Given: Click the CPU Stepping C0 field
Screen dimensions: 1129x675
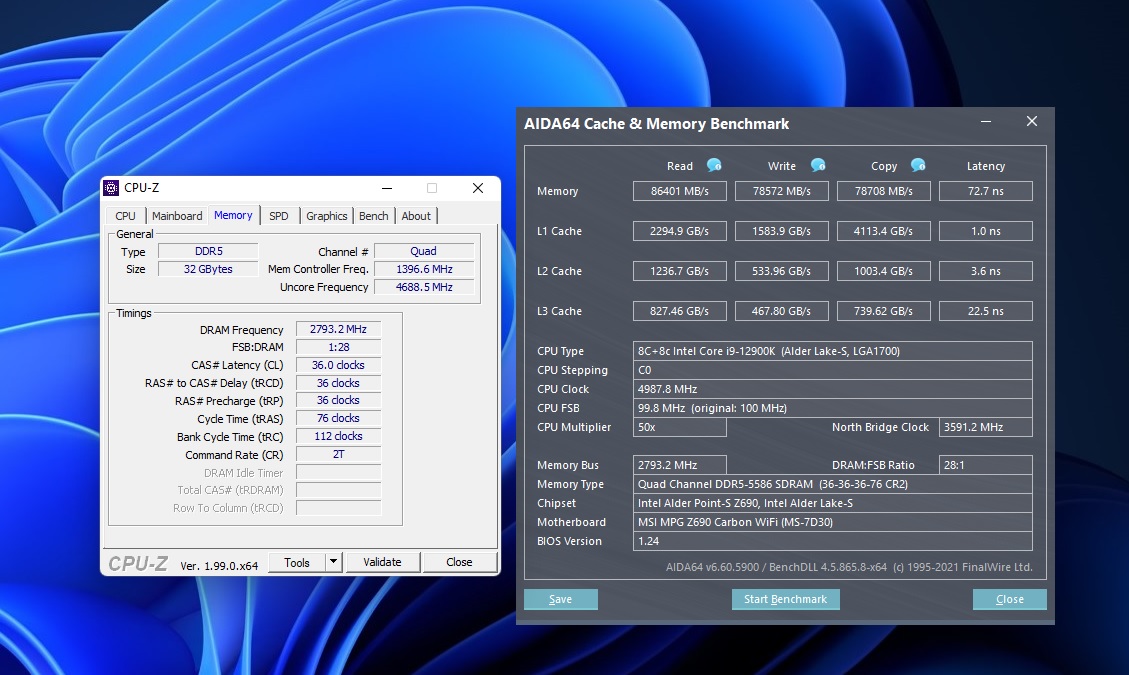Looking at the screenshot, I should pyautogui.click(x=832, y=370).
